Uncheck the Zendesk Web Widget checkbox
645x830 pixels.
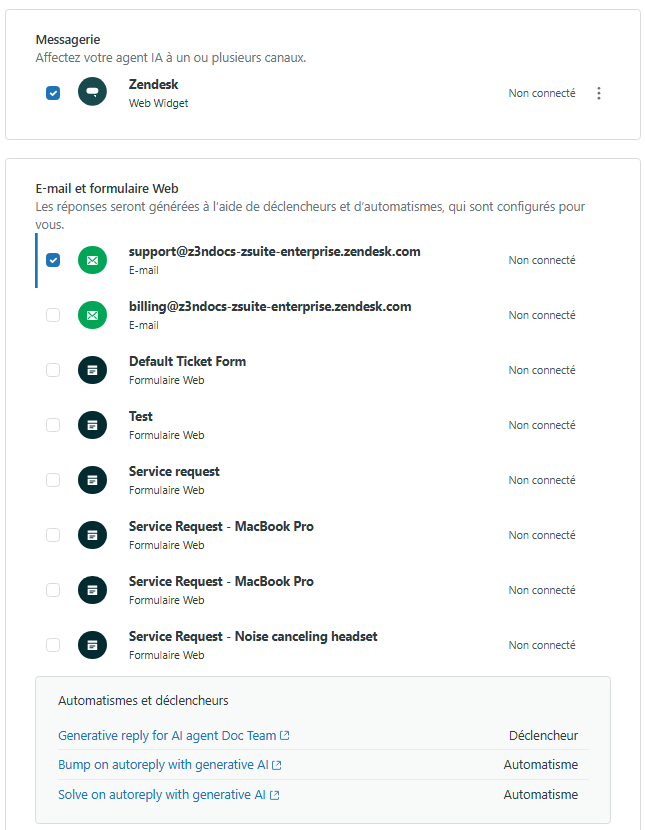coord(53,93)
